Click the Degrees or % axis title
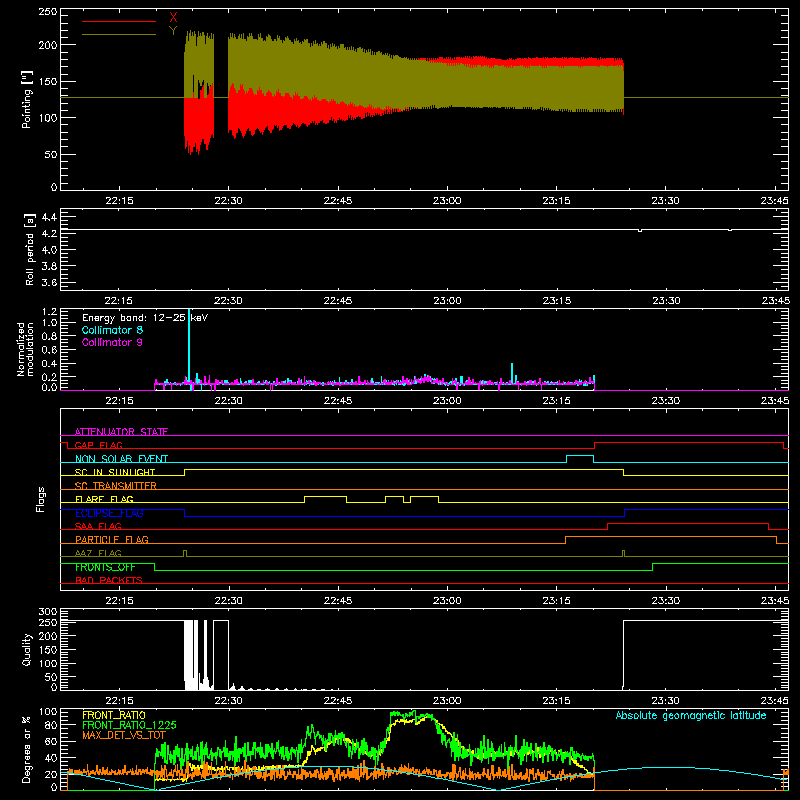The width and height of the screenshot is (800, 800). 27,749
